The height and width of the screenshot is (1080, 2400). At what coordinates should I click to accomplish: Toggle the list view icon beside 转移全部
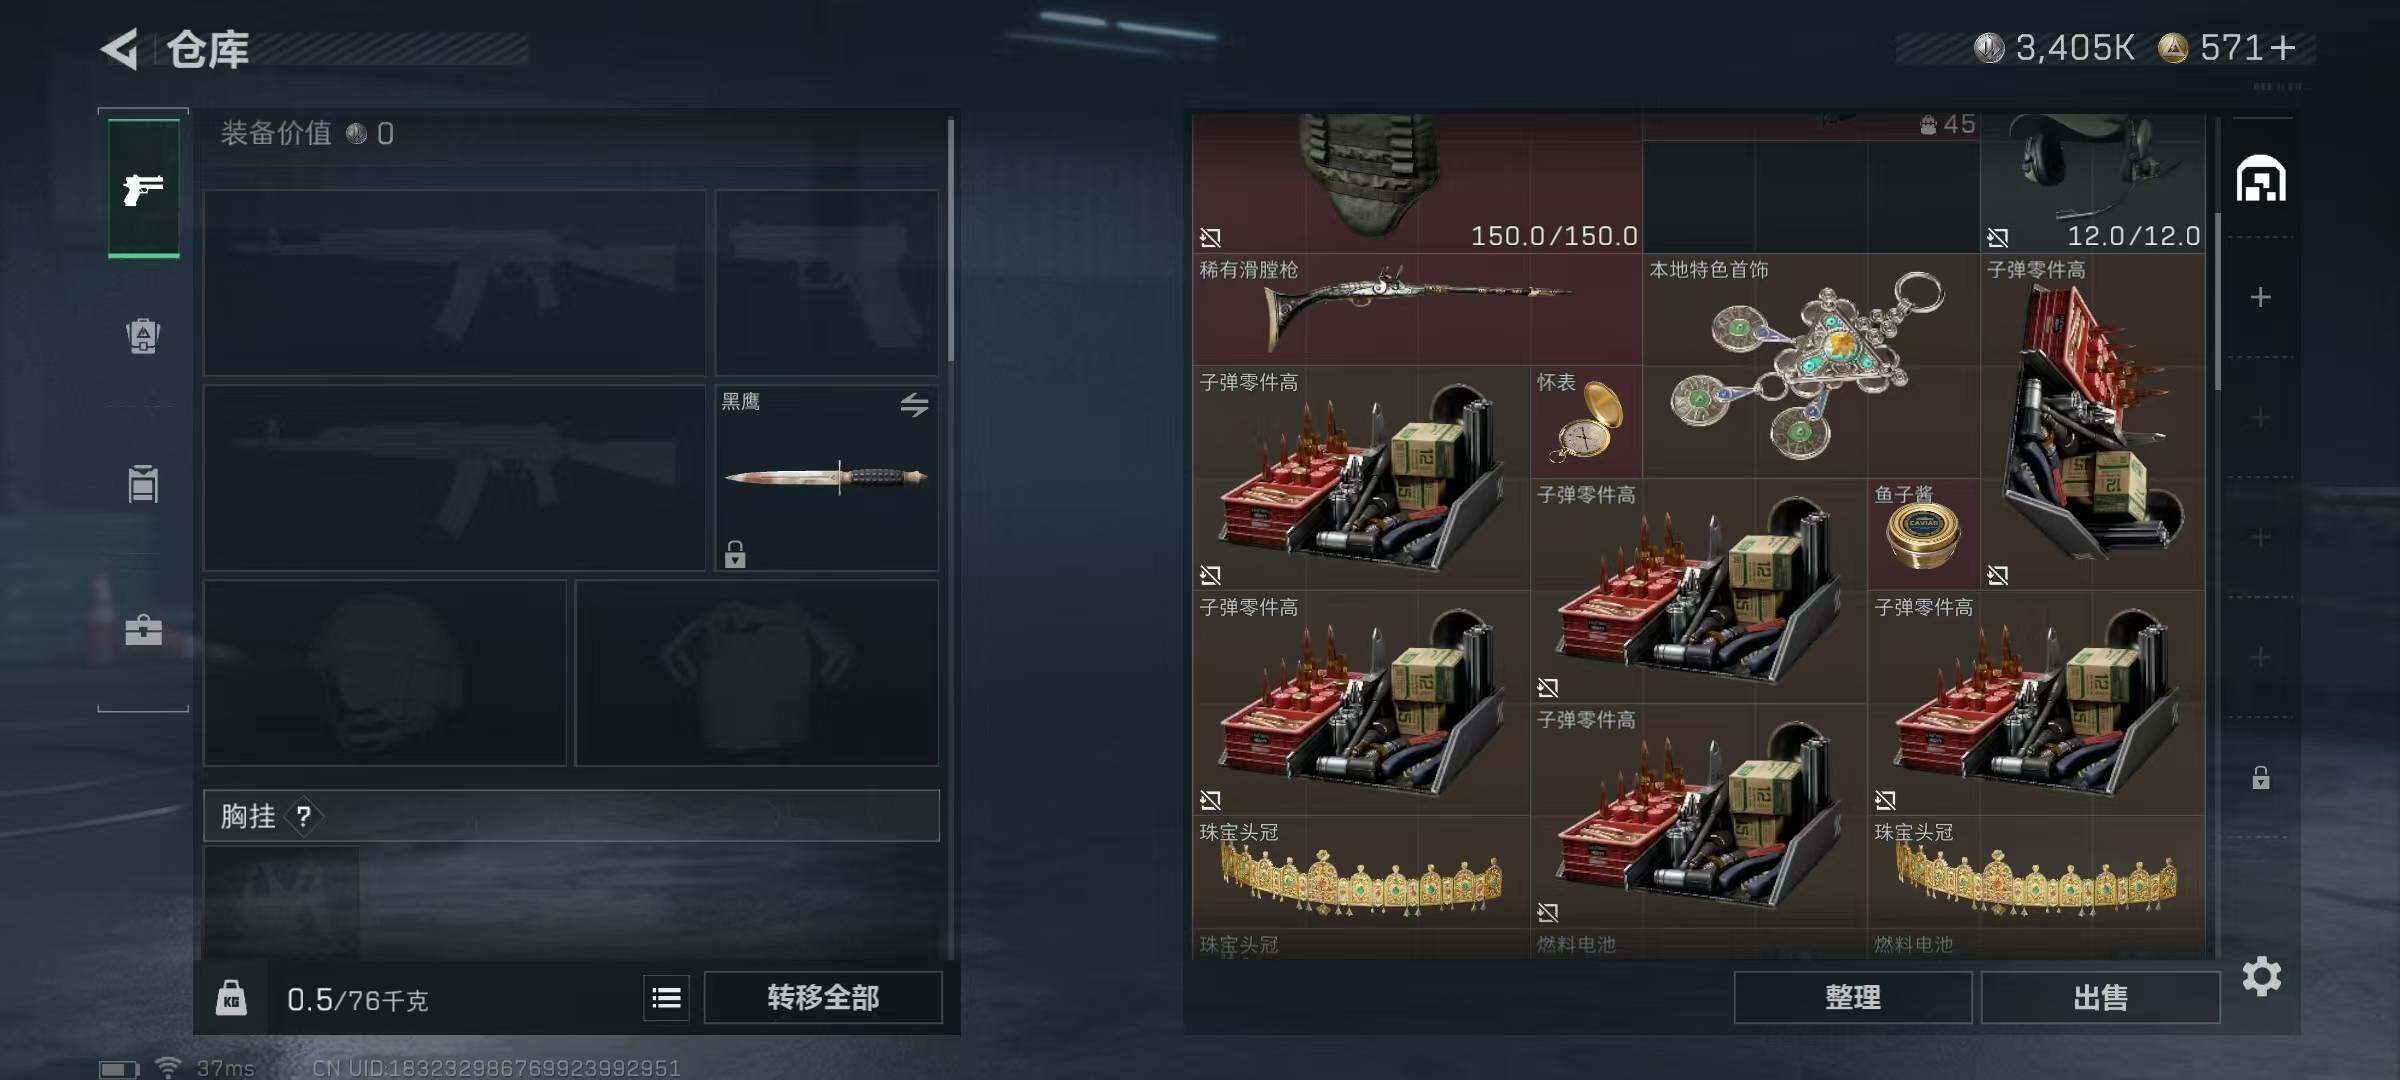pos(666,998)
